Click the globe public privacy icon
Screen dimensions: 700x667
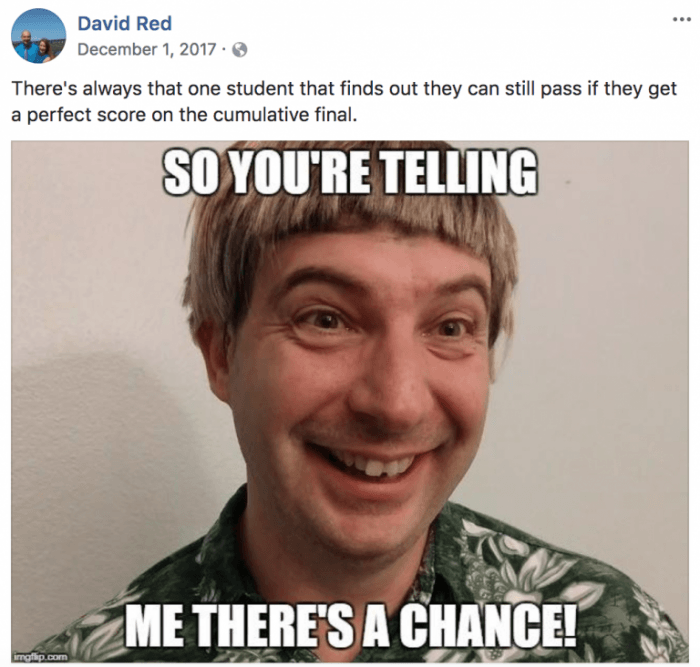click(240, 50)
